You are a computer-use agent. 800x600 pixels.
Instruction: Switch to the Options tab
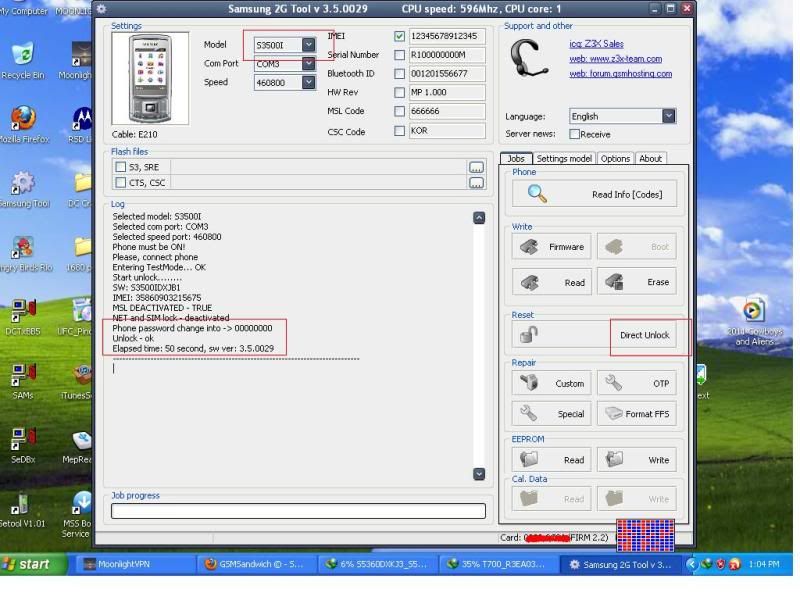(x=615, y=159)
